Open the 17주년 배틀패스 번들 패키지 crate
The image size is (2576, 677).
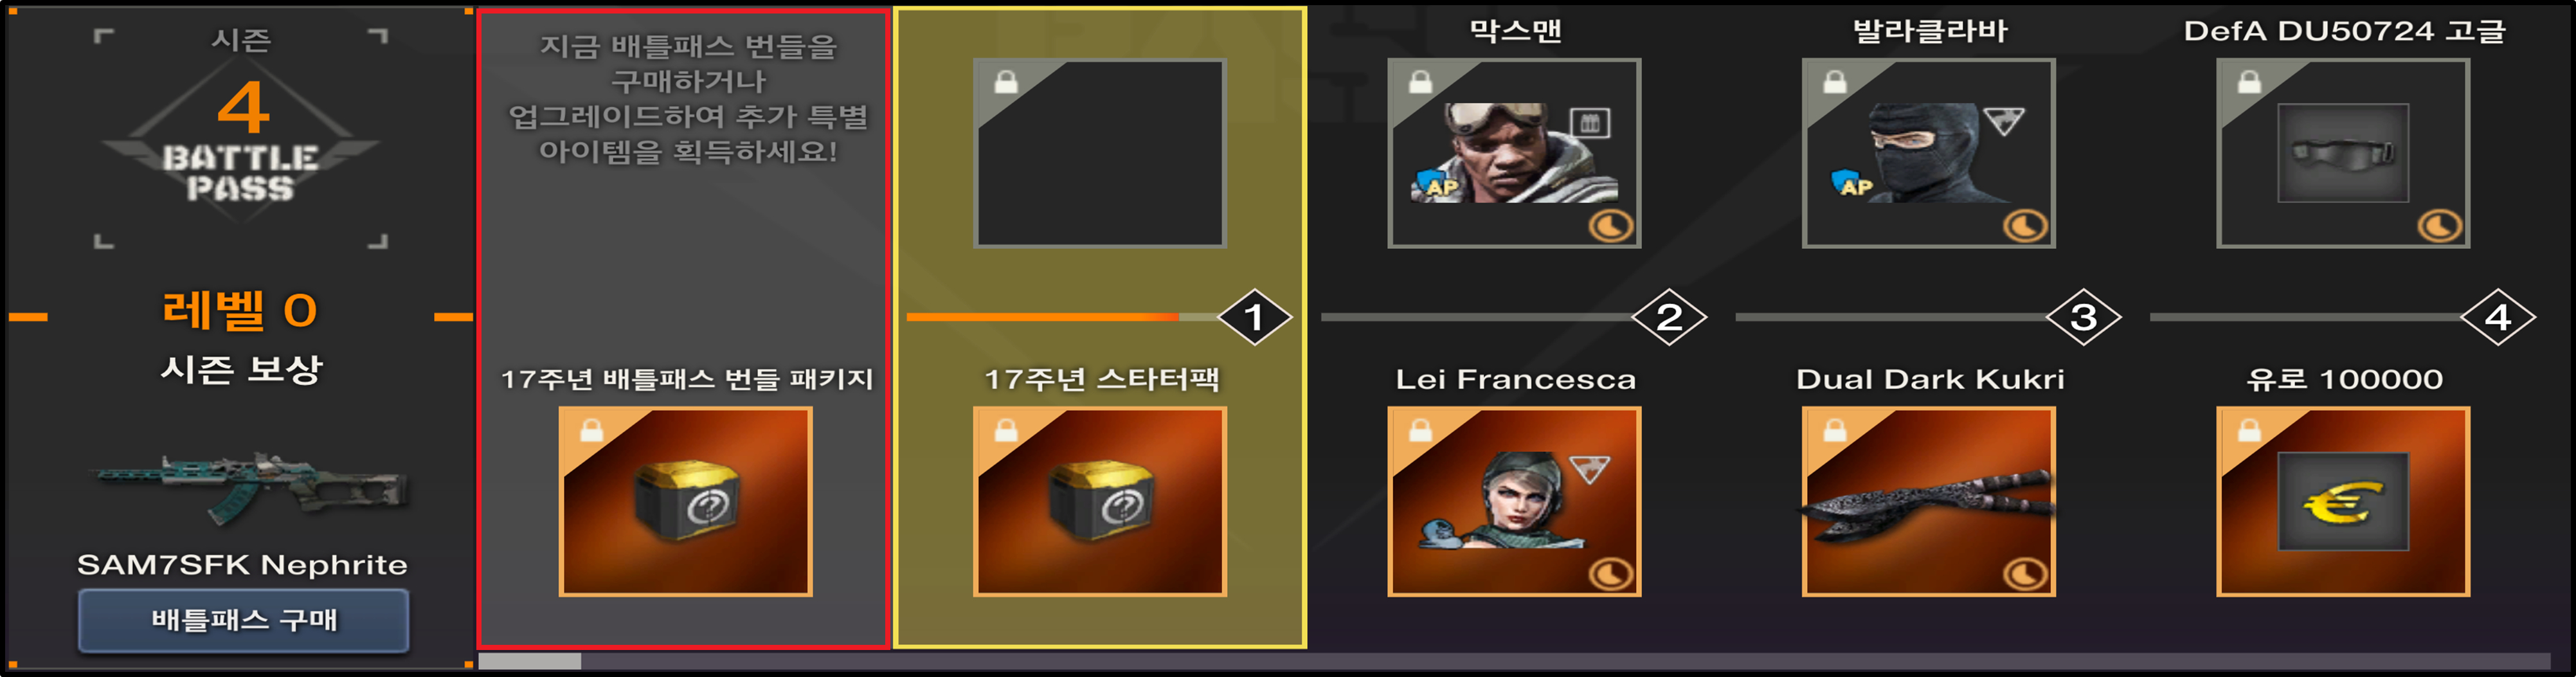pos(685,501)
